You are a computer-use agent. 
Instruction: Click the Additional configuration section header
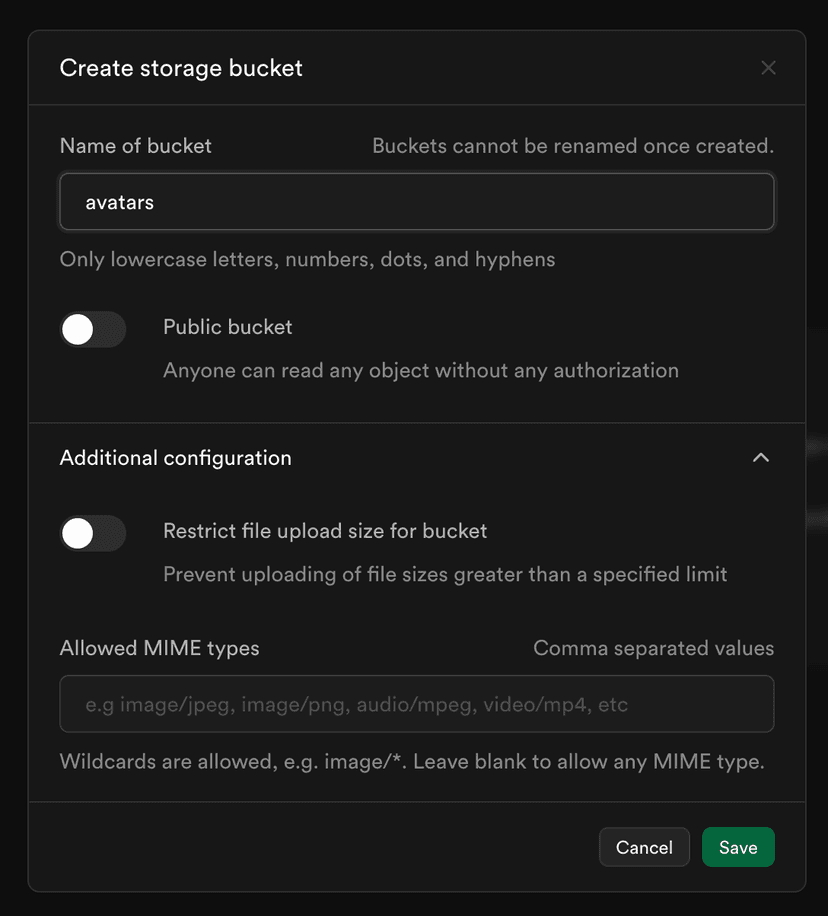tap(176, 457)
